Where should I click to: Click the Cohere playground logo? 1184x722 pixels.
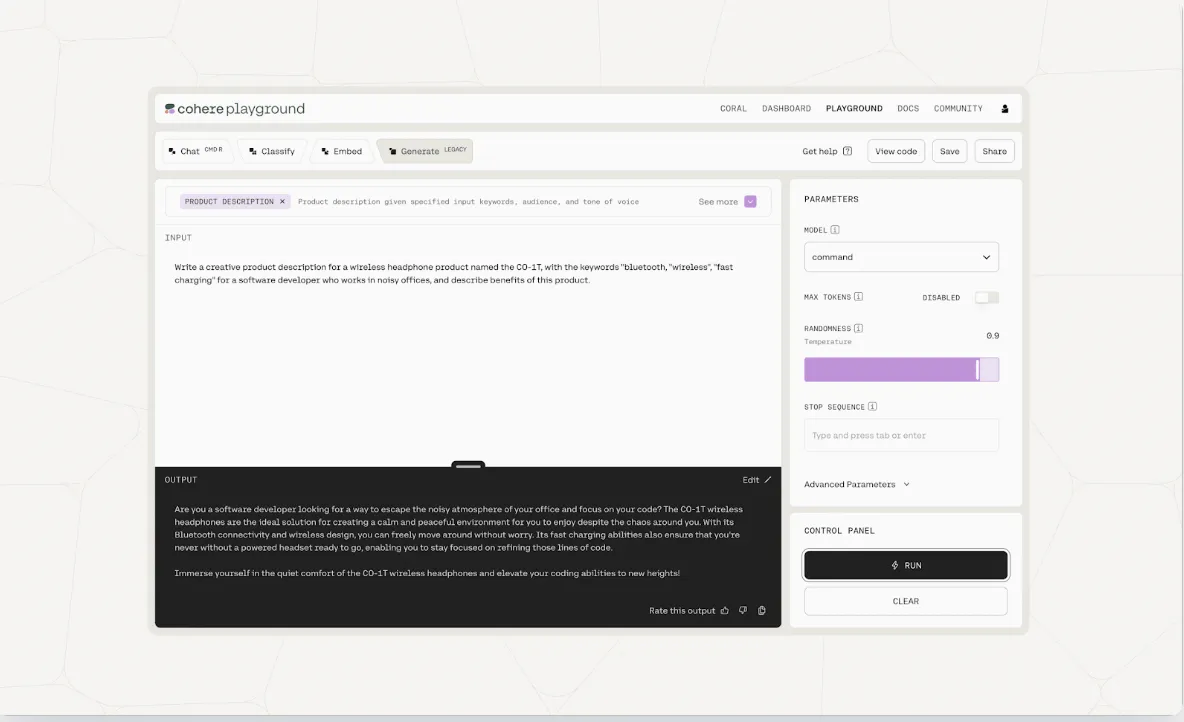coord(235,109)
